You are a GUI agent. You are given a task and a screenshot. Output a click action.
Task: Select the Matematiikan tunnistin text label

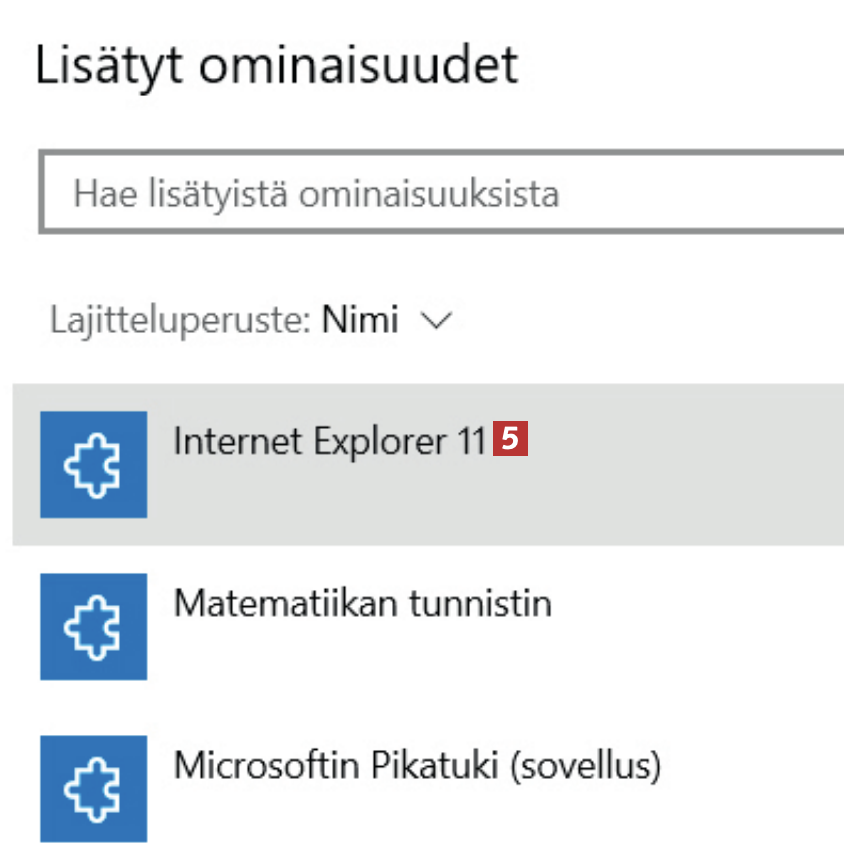(362, 604)
